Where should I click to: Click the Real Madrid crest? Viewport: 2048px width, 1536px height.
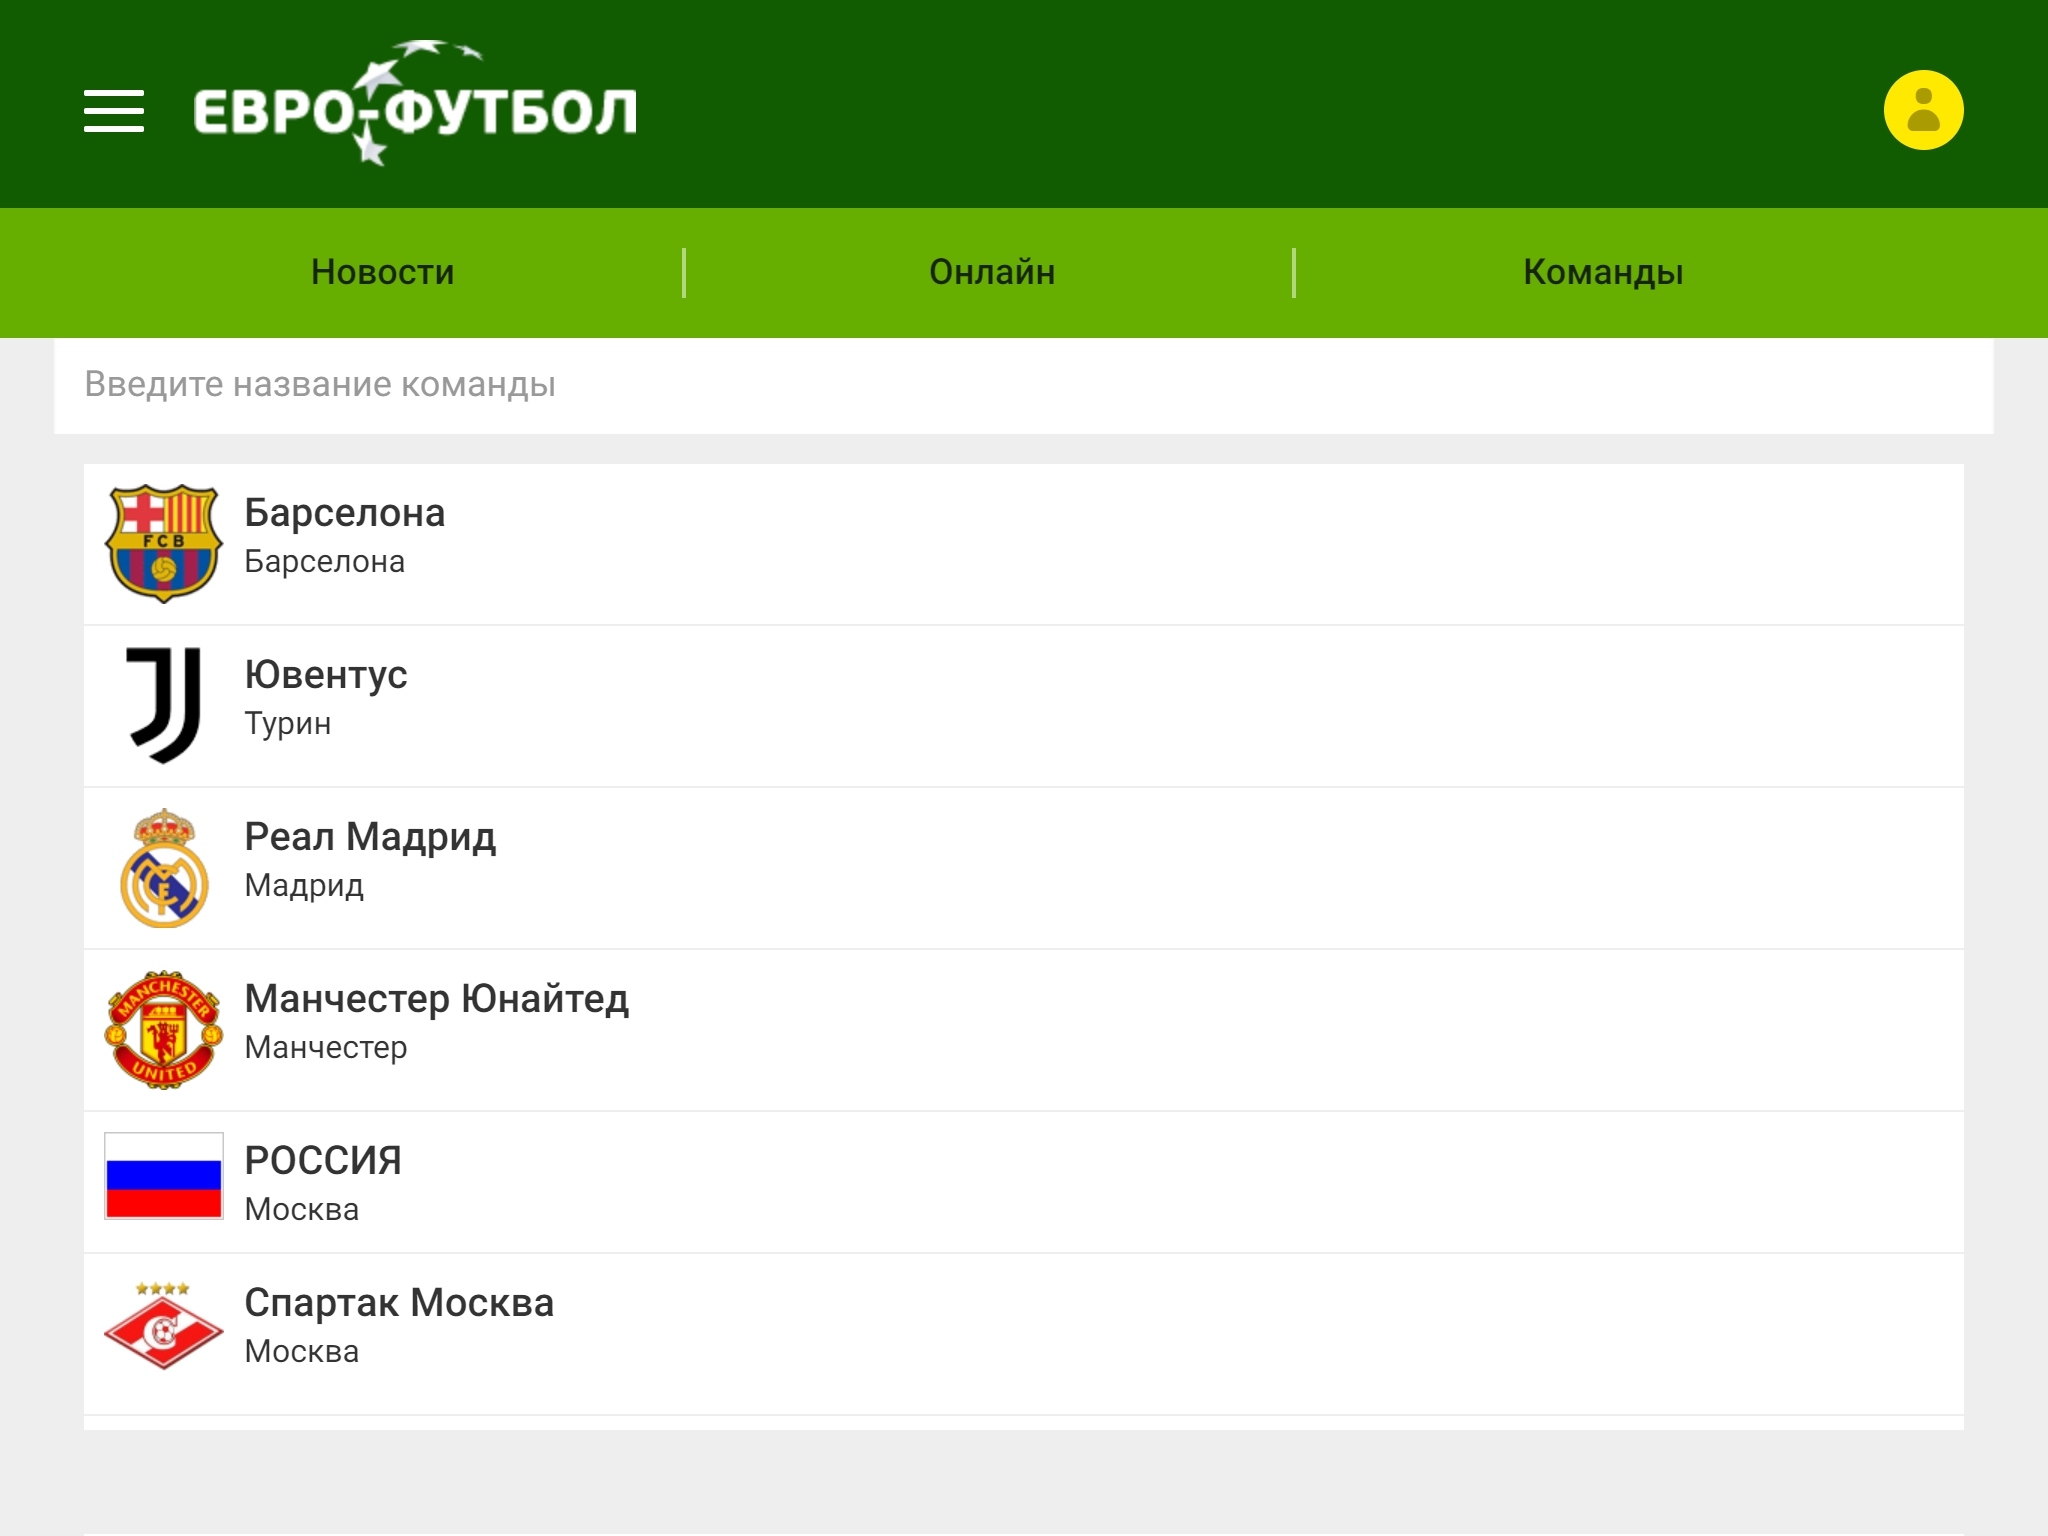pos(164,868)
